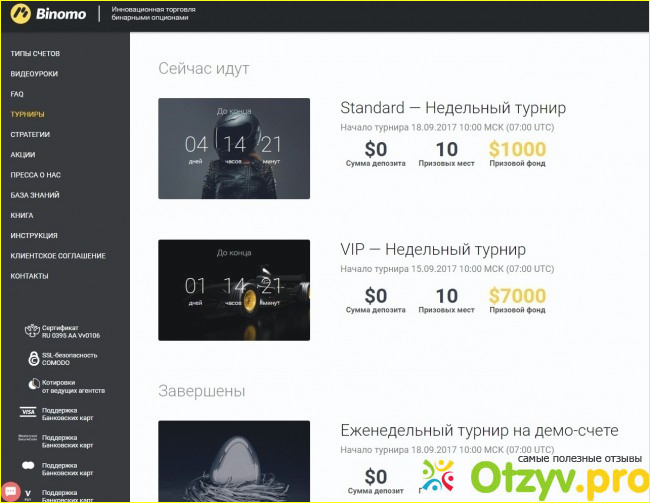The height and width of the screenshot is (503, 650).
Task: Click the VIP tournament countdown thumbnail
Action: [x=235, y=289]
